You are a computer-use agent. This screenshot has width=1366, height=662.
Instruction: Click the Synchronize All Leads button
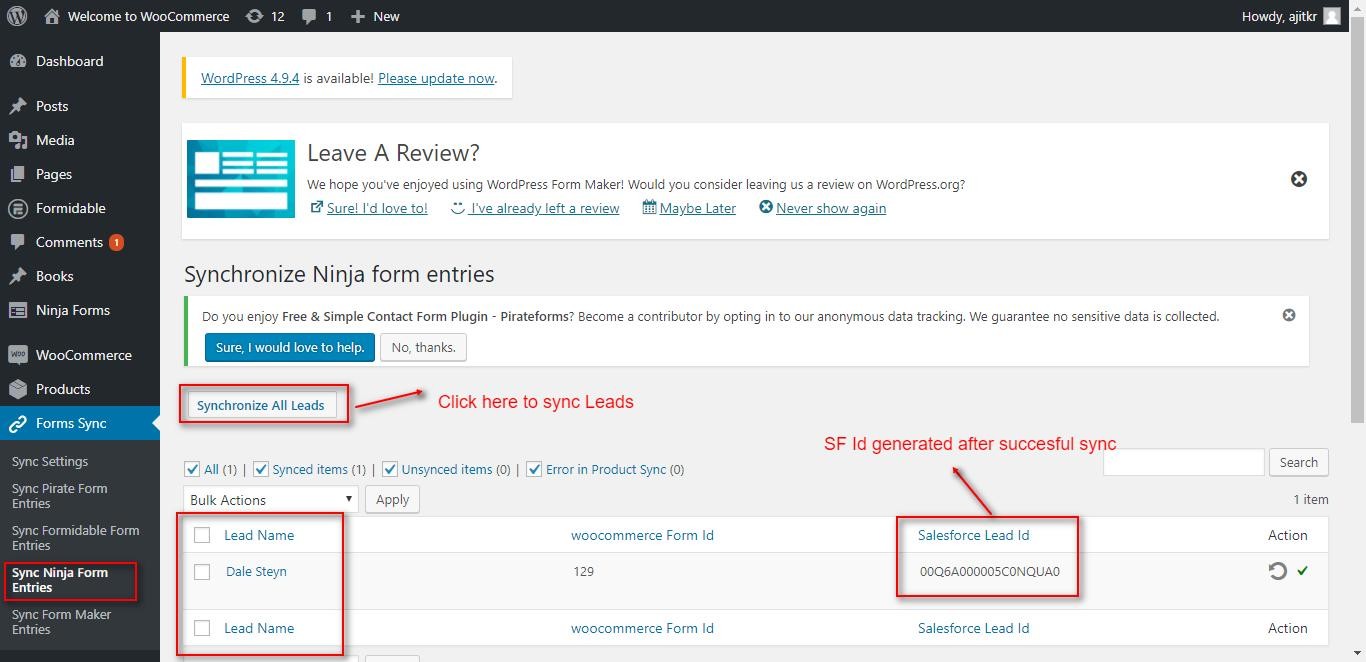[x=261, y=405]
